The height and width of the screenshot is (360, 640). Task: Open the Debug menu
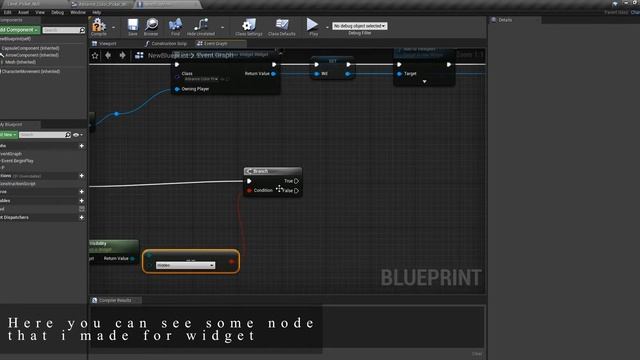click(x=58, y=13)
